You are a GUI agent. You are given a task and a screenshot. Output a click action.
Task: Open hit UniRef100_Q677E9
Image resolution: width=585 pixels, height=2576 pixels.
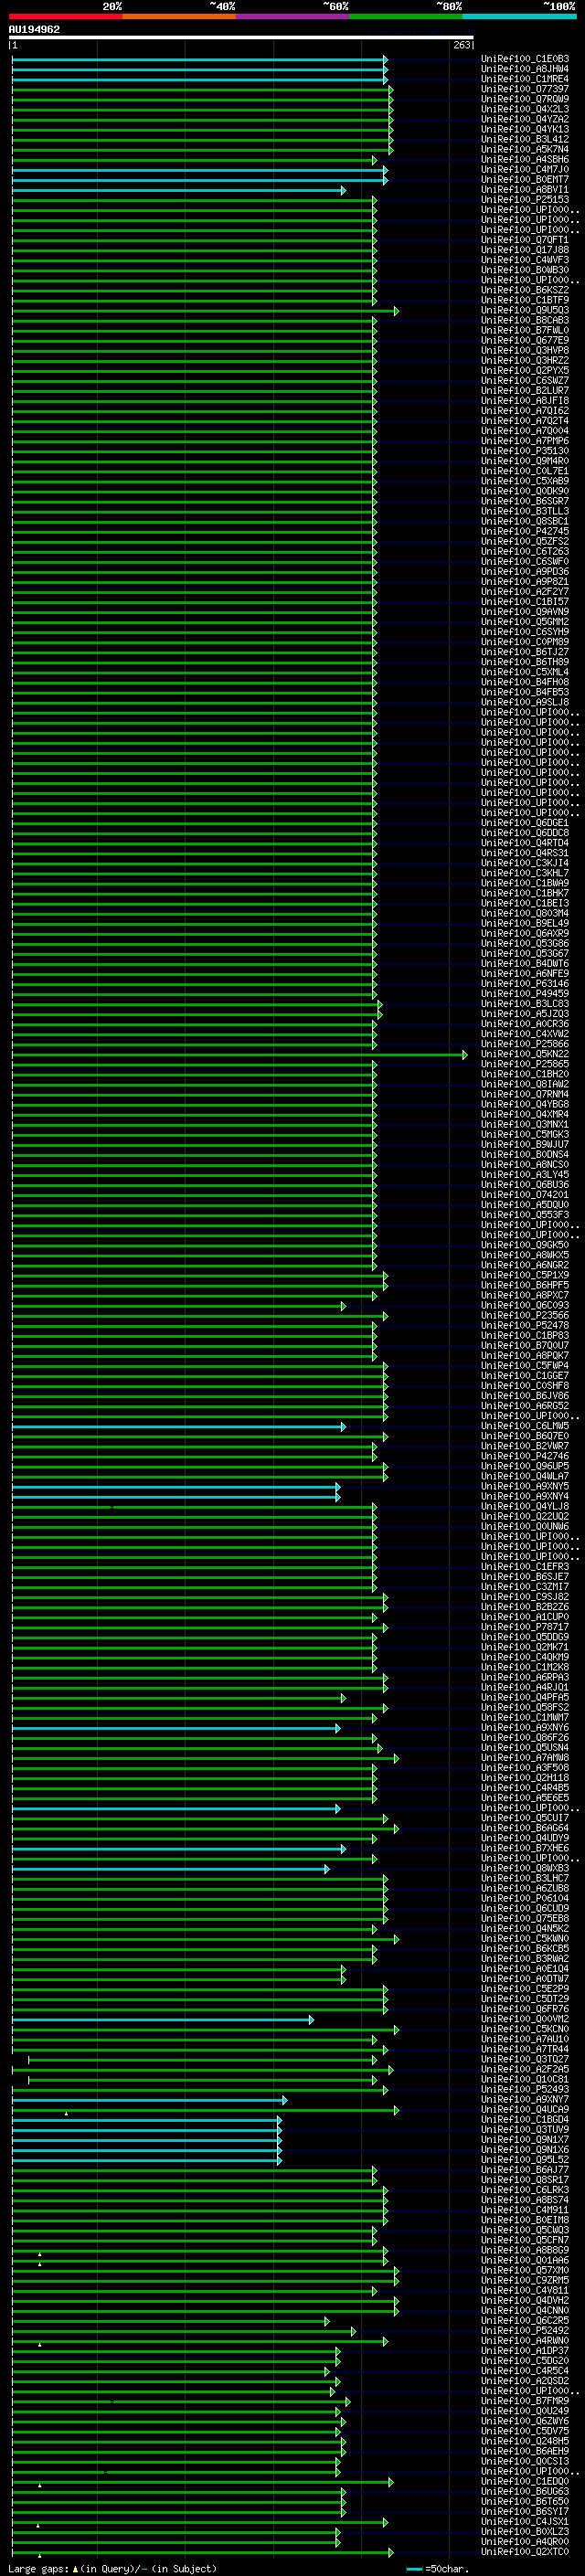click(525, 340)
